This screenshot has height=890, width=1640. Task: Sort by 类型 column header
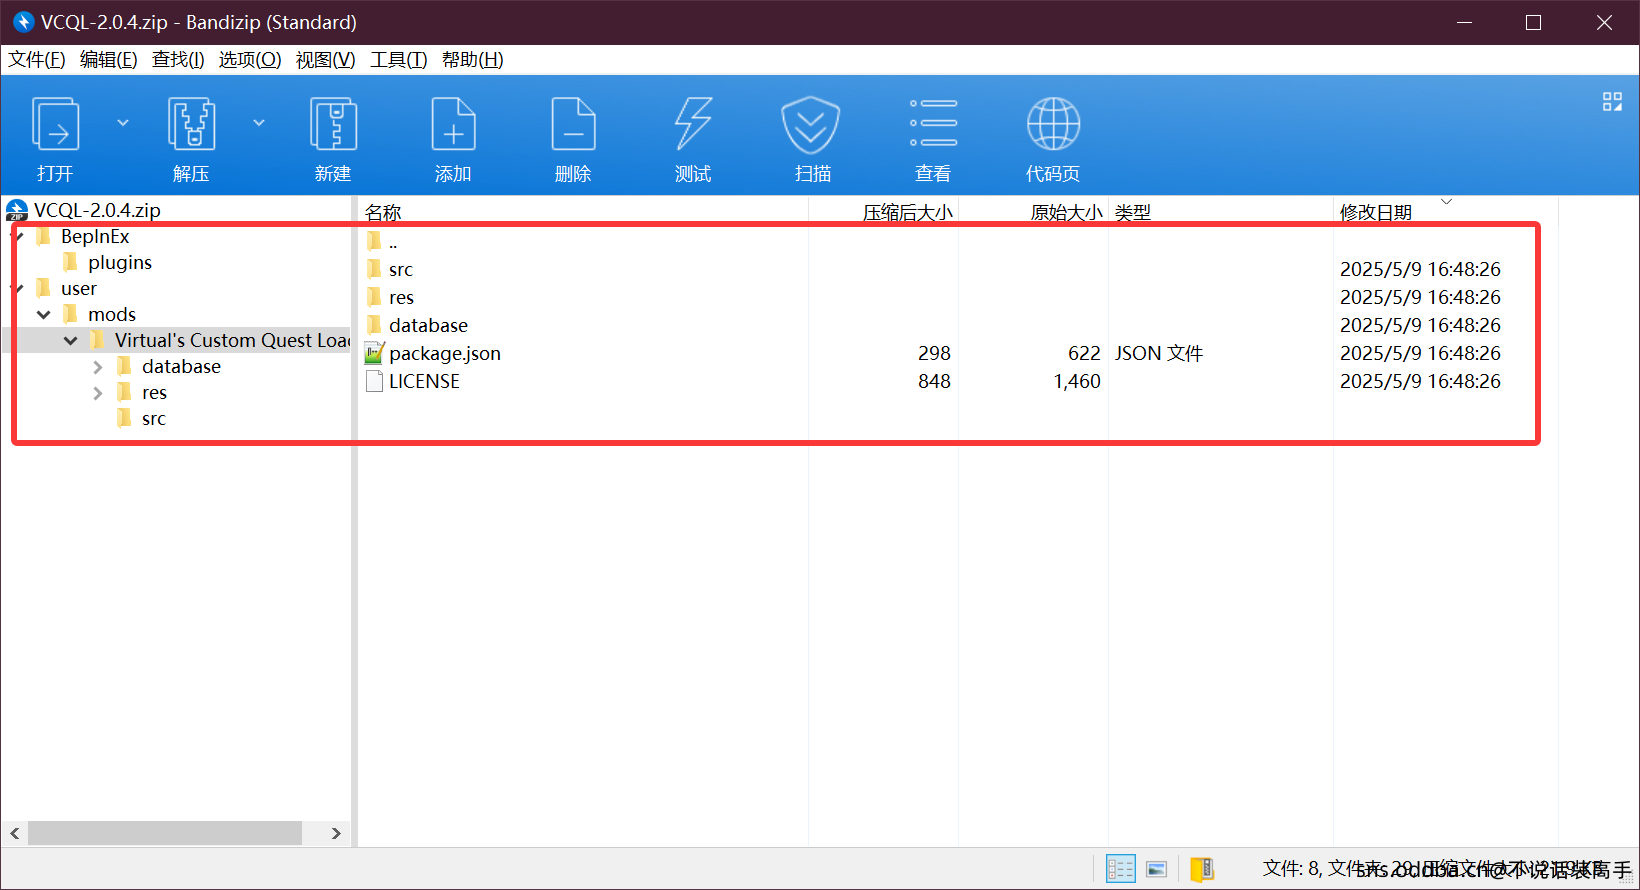(x=1133, y=212)
